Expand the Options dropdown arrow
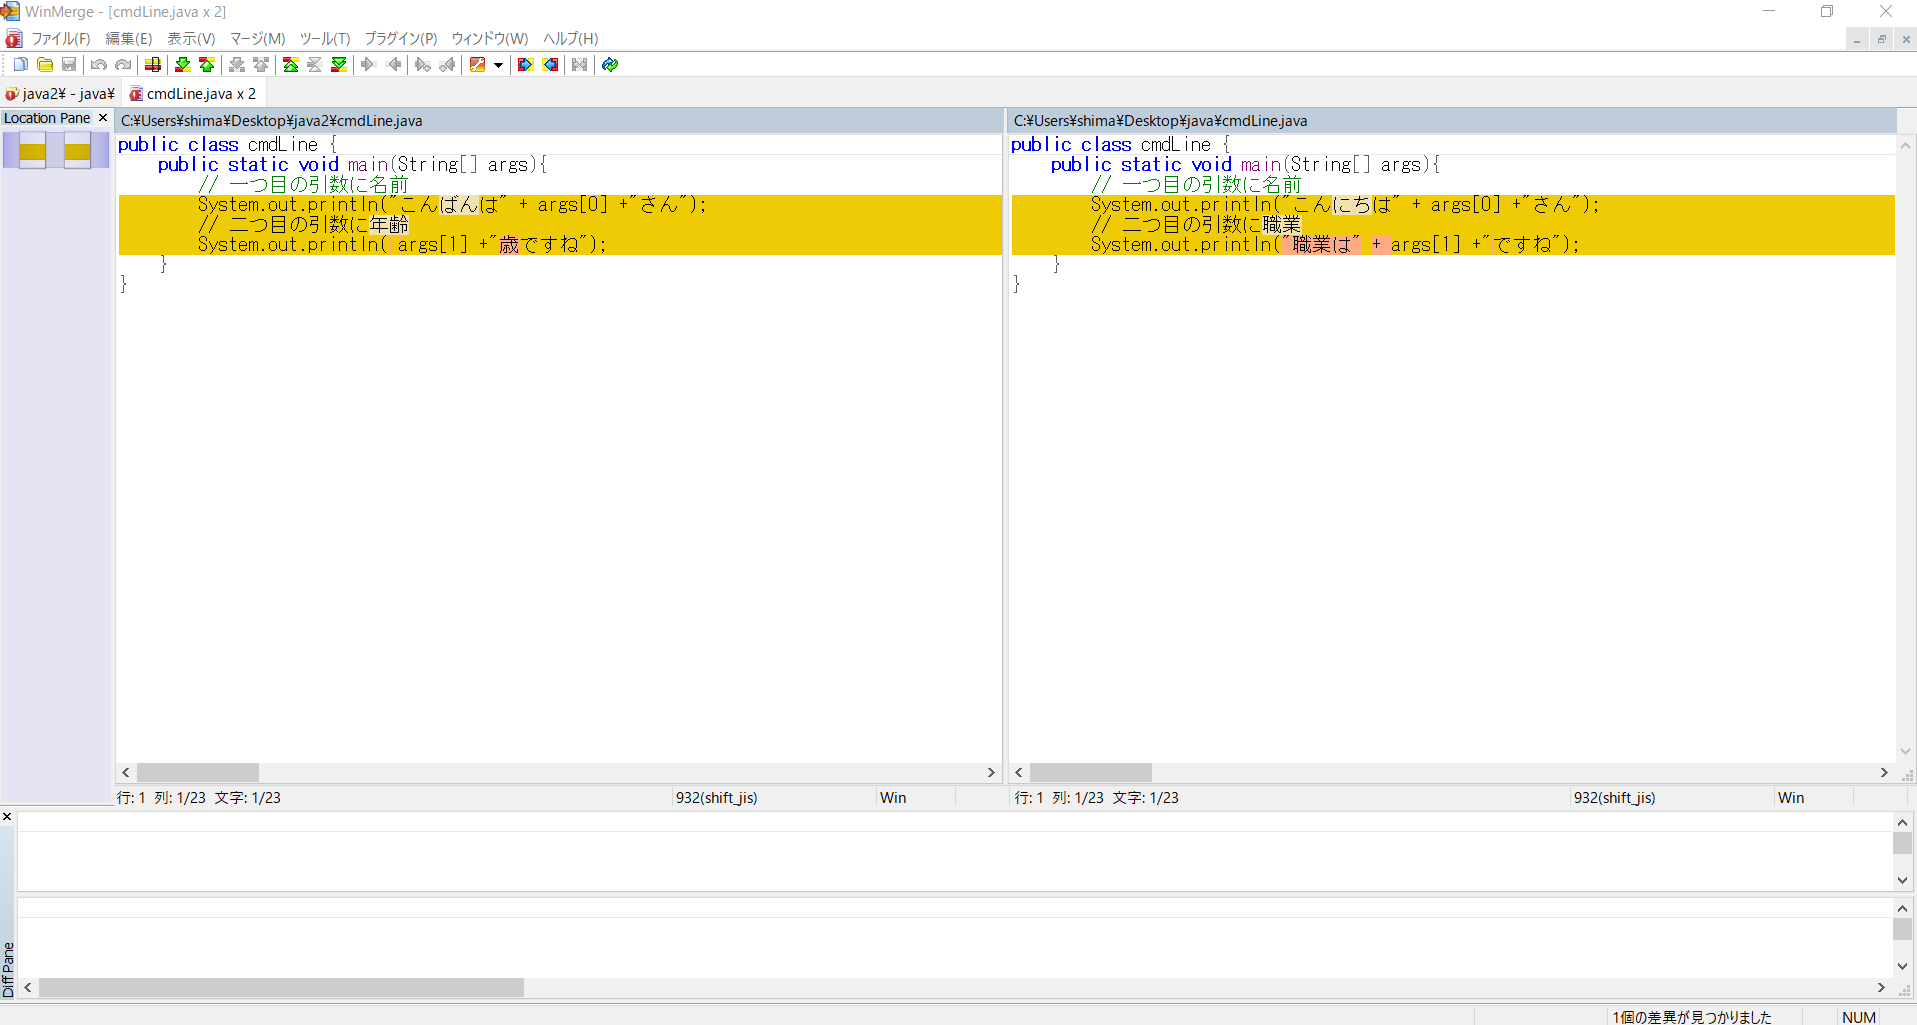The height and width of the screenshot is (1025, 1917). [498, 65]
